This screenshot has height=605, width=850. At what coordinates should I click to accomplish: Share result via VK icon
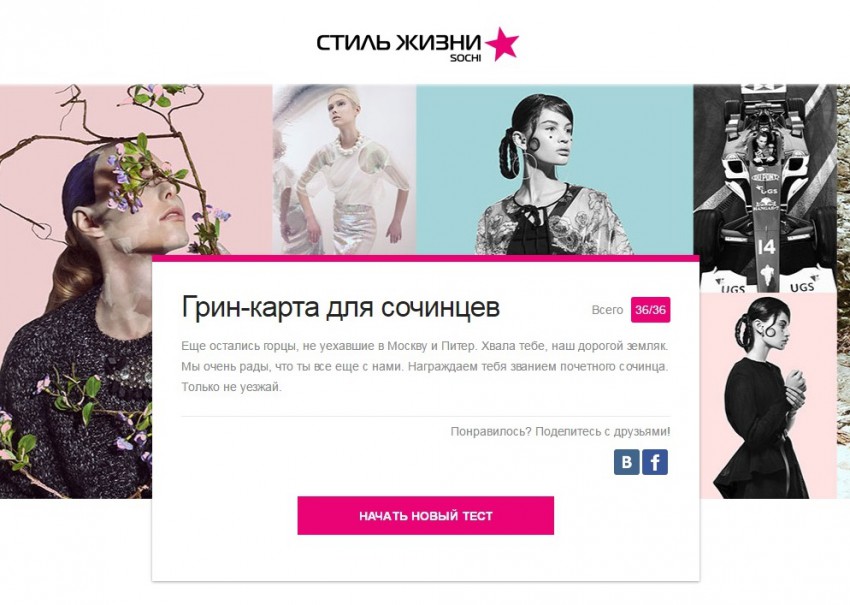(627, 462)
